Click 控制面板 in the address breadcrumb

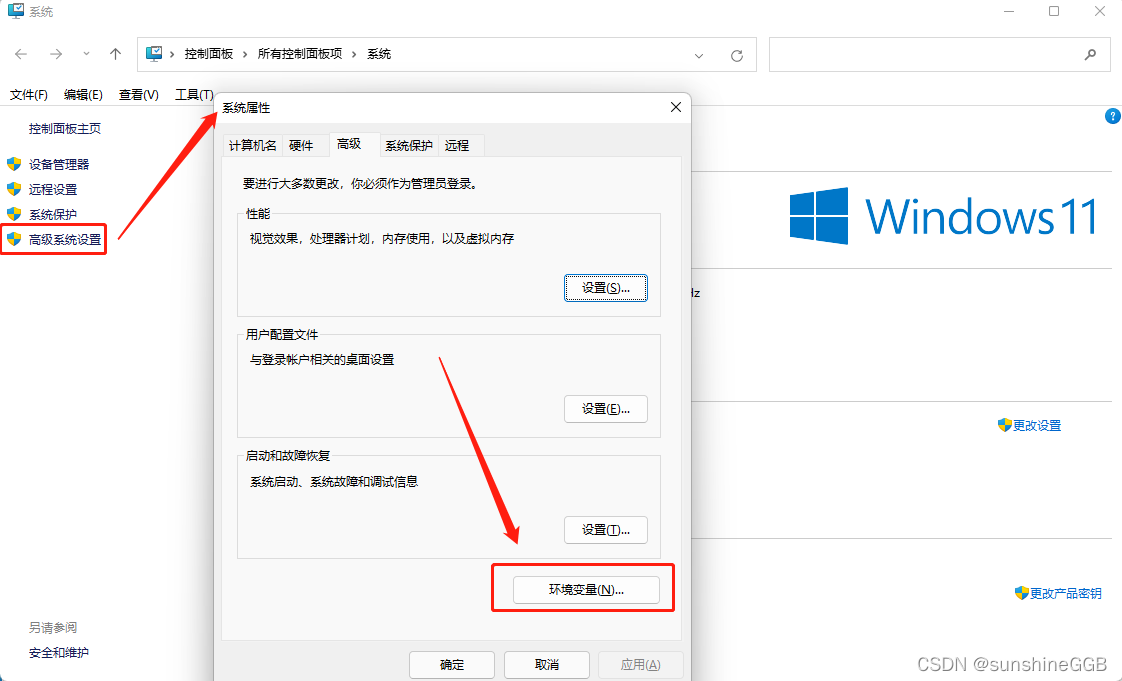tap(209, 54)
